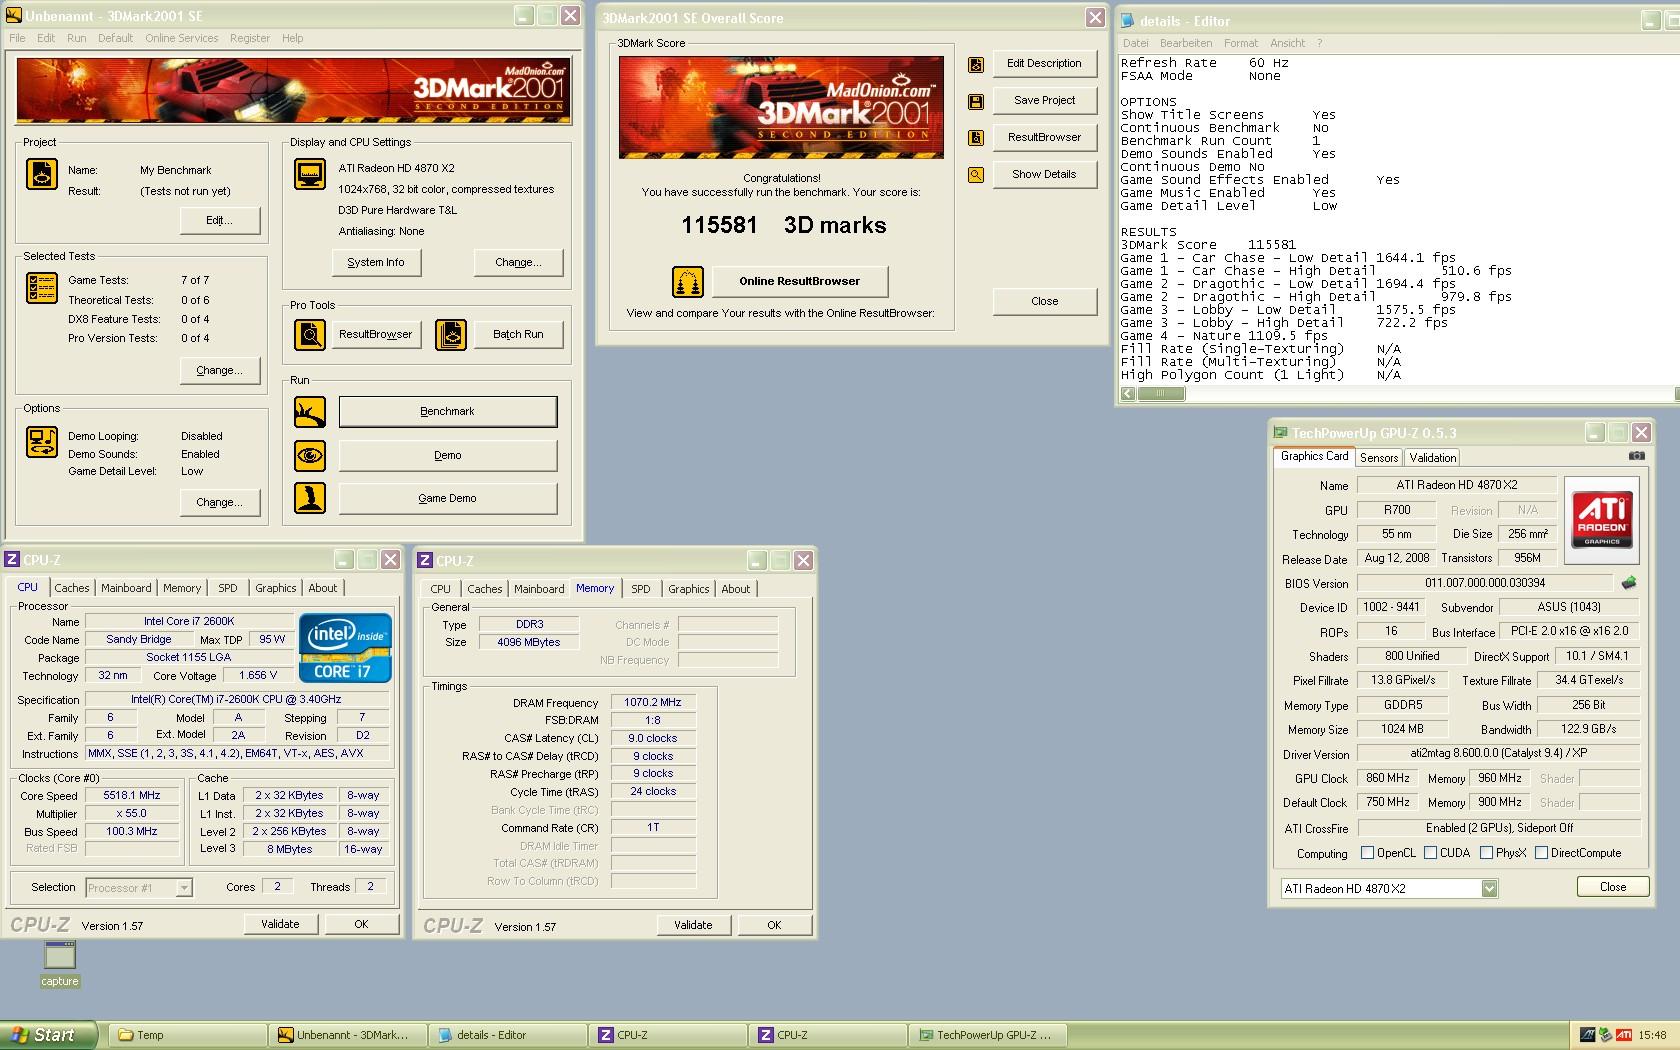Click the ResultBrowser magnifier icon in Pro Tools
1680x1050 pixels.
(x=310, y=334)
